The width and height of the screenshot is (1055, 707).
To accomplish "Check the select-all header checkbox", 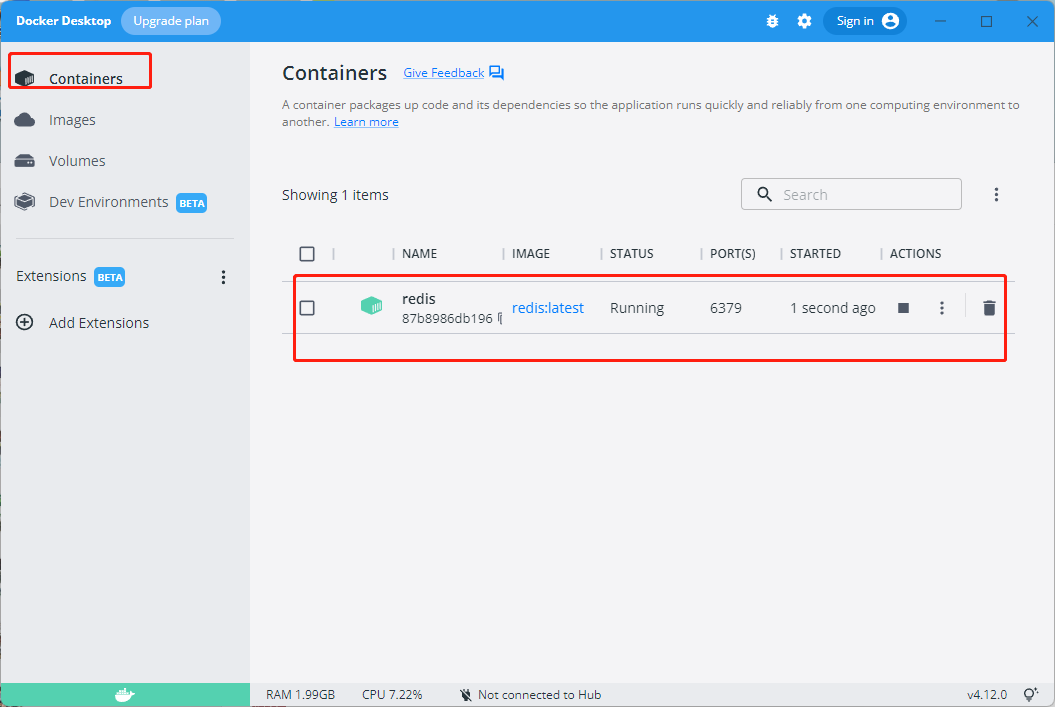I will (307, 254).
